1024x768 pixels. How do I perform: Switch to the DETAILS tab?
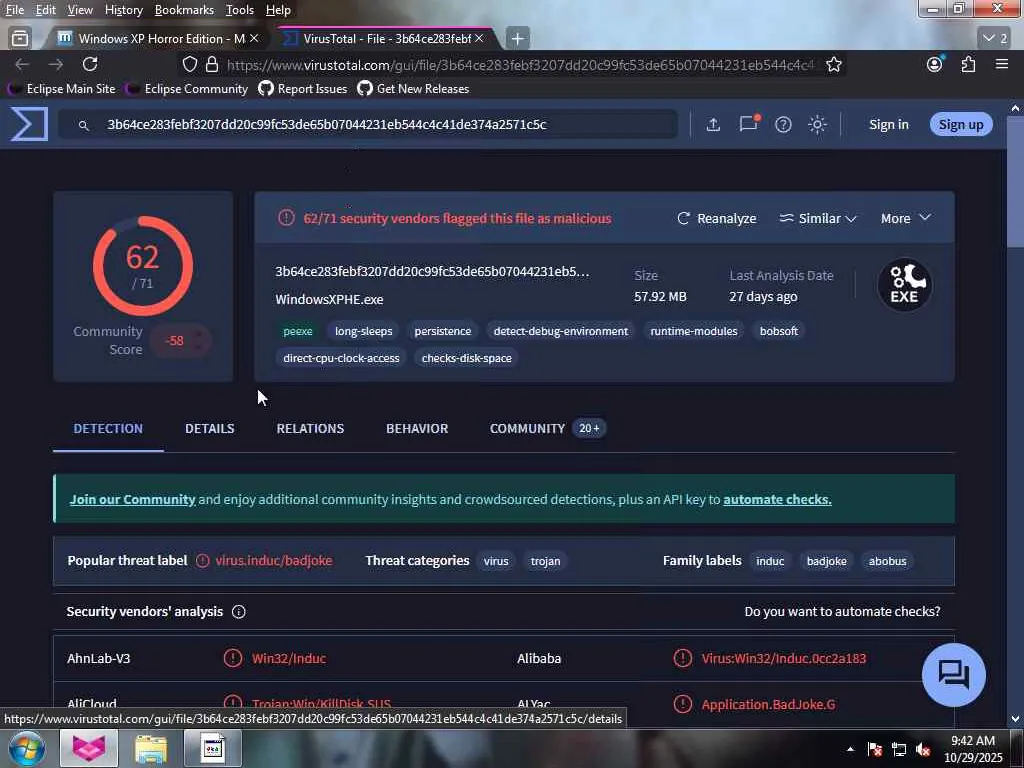coord(210,428)
